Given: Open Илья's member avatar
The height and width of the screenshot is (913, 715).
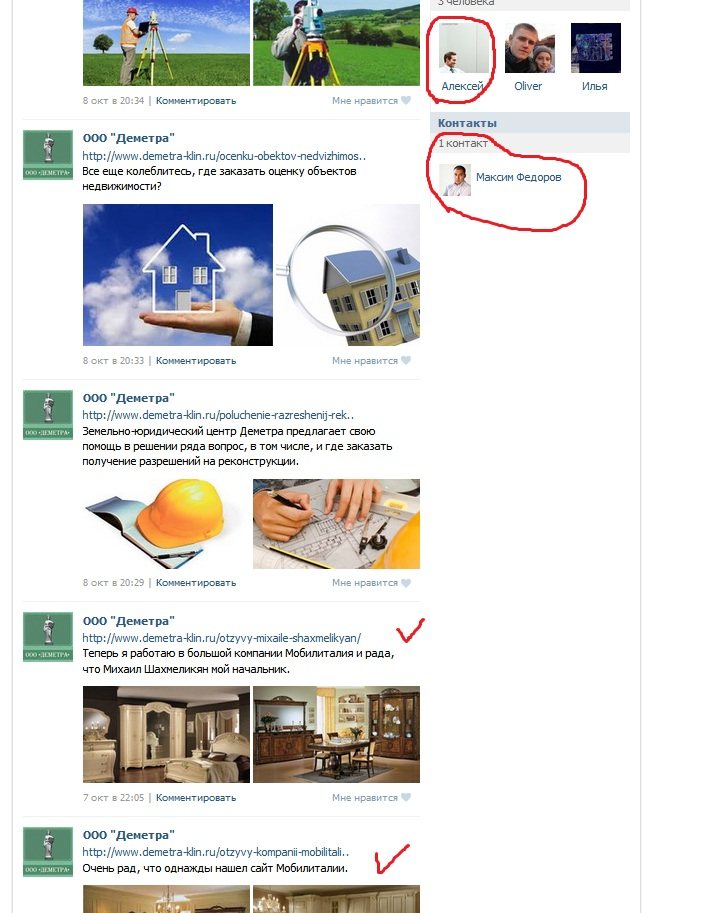Looking at the screenshot, I should click(596, 48).
